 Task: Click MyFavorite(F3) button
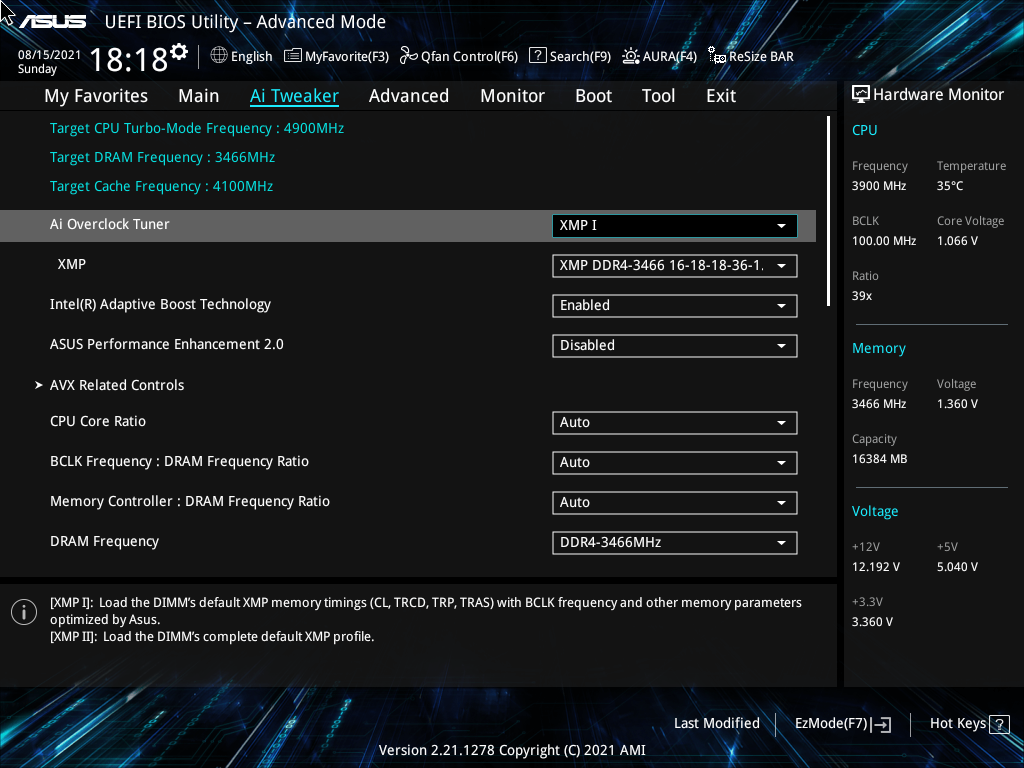click(x=337, y=56)
